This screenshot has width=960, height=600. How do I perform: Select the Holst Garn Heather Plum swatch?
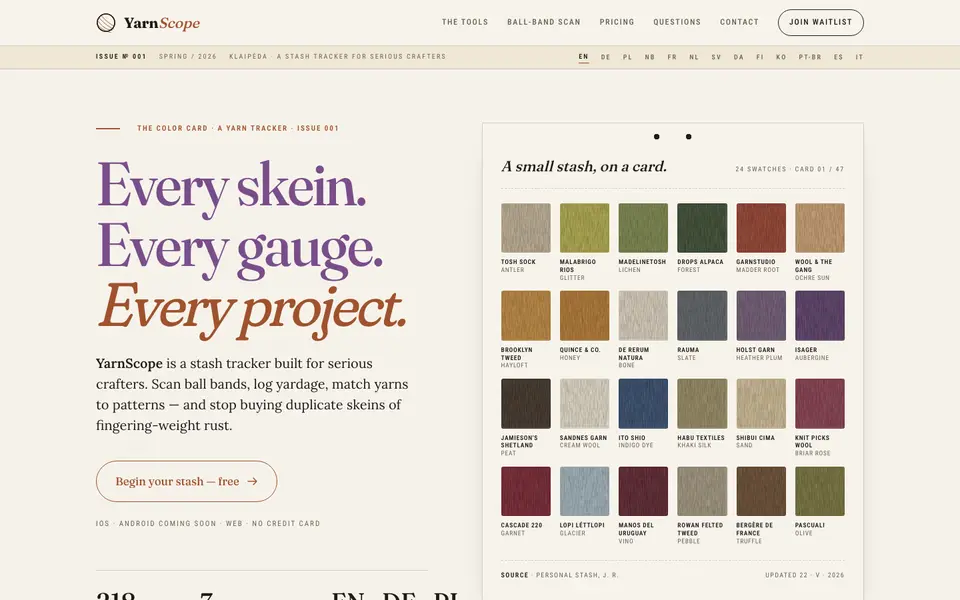[x=761, y=315]
